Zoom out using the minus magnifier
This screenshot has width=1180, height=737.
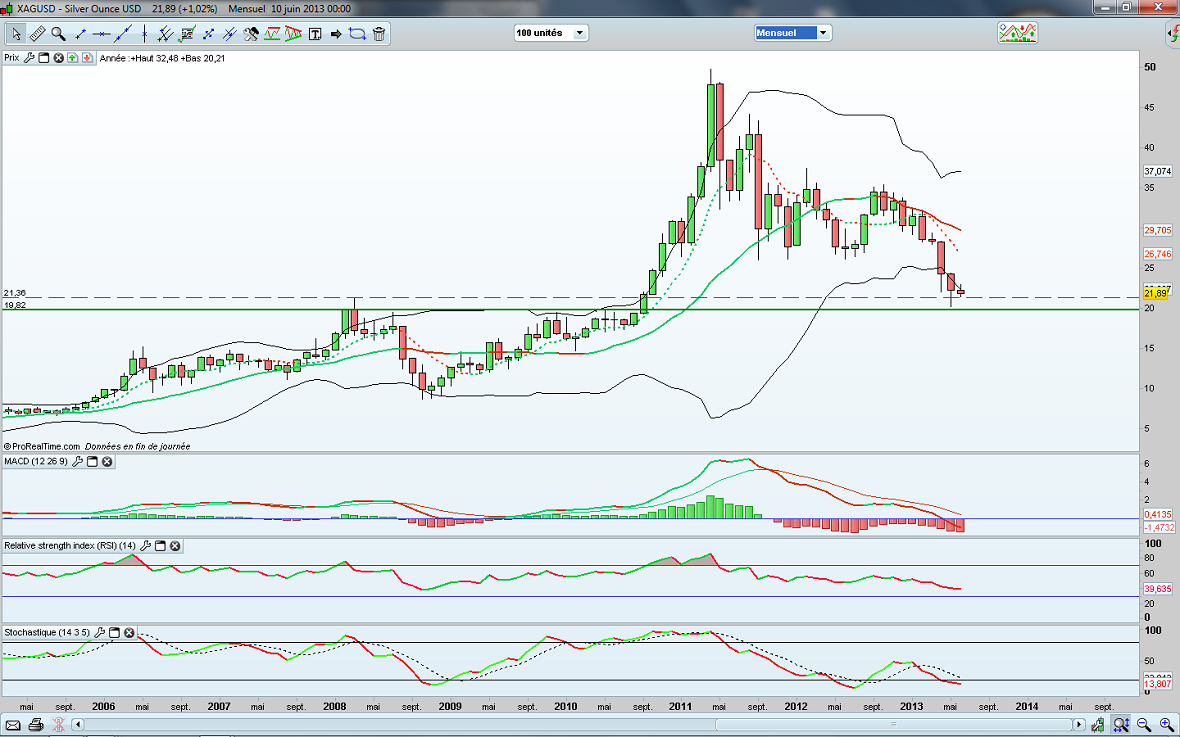[x=1144, y=724]
